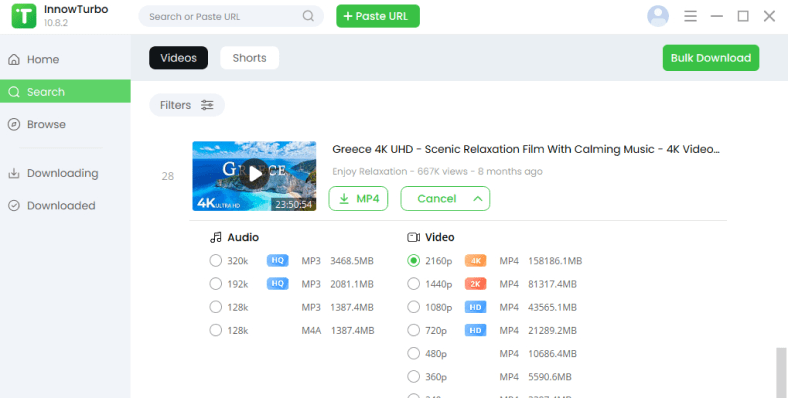
Task: Click the Paste URL button
Action: coord(378,16)
